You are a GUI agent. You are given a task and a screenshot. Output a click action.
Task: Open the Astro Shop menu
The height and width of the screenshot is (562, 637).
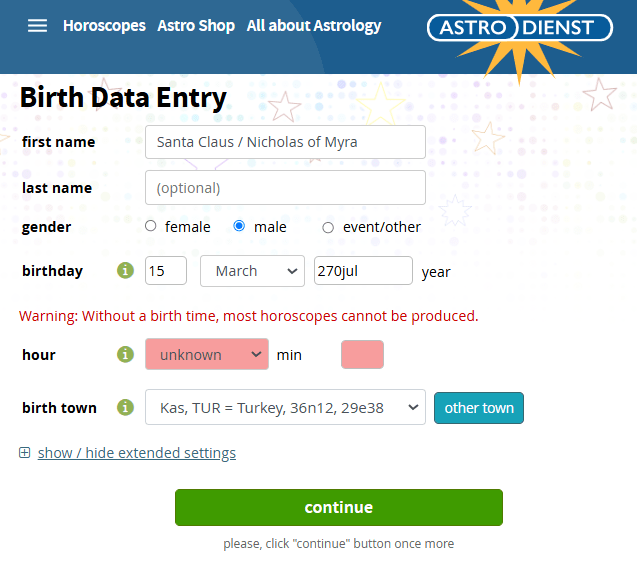tap(196, 26)
